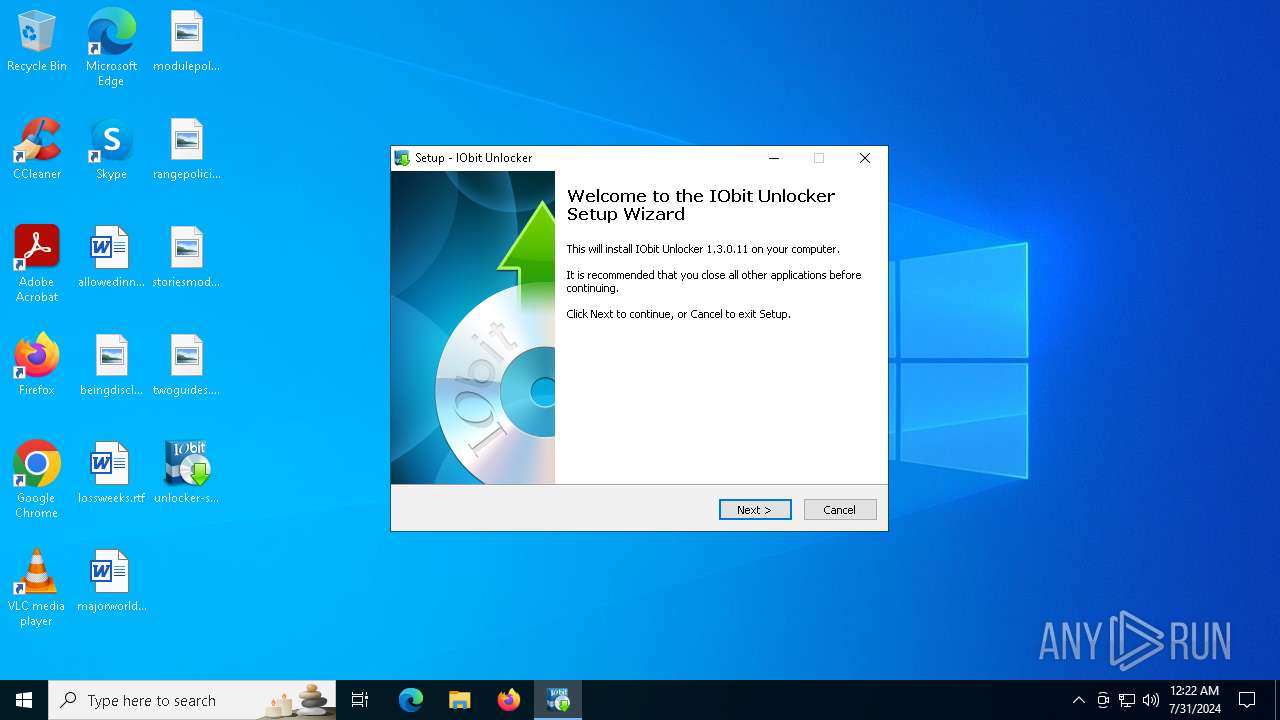1280x720 pixels.
Task: Open the Windows Start menu
Action: tap(24, 700)
